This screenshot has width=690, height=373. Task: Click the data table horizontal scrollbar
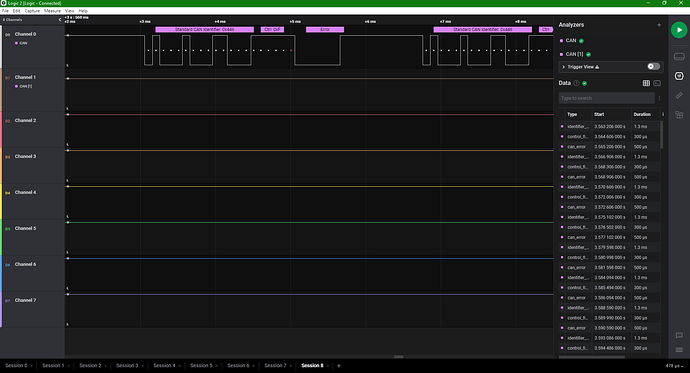tap(592, 357)
